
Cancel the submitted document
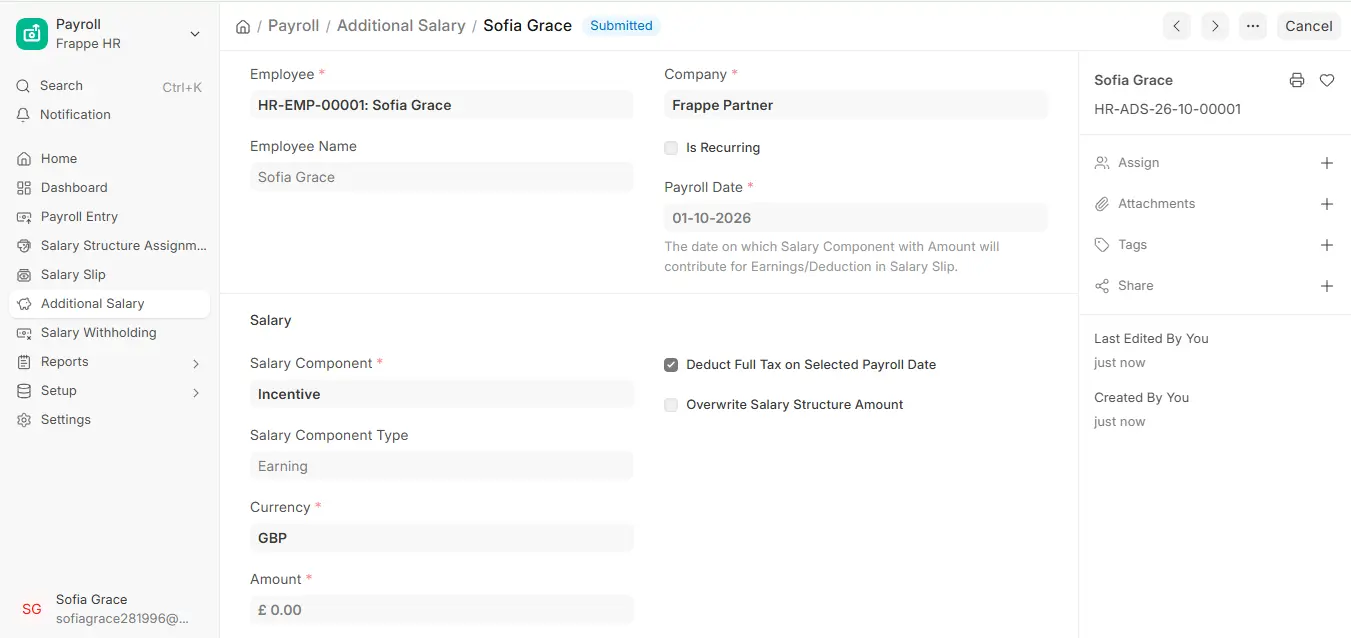pyautogui.click(x=1309, y=26)
